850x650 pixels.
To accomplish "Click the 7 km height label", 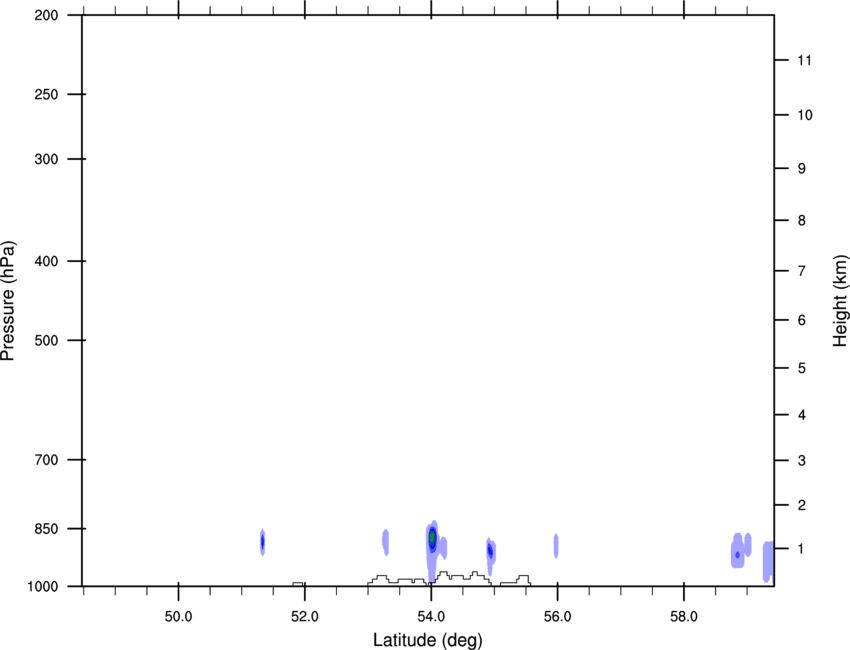I will tap(802, 271).
